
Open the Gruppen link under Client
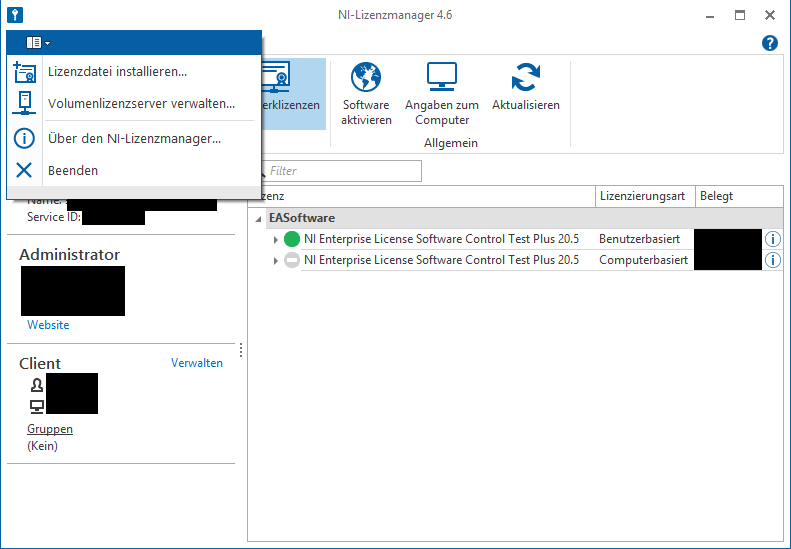tap(50, 429)
